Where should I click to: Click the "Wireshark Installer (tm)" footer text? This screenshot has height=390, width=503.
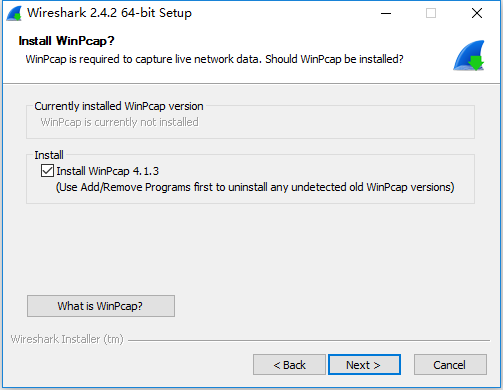67,339
